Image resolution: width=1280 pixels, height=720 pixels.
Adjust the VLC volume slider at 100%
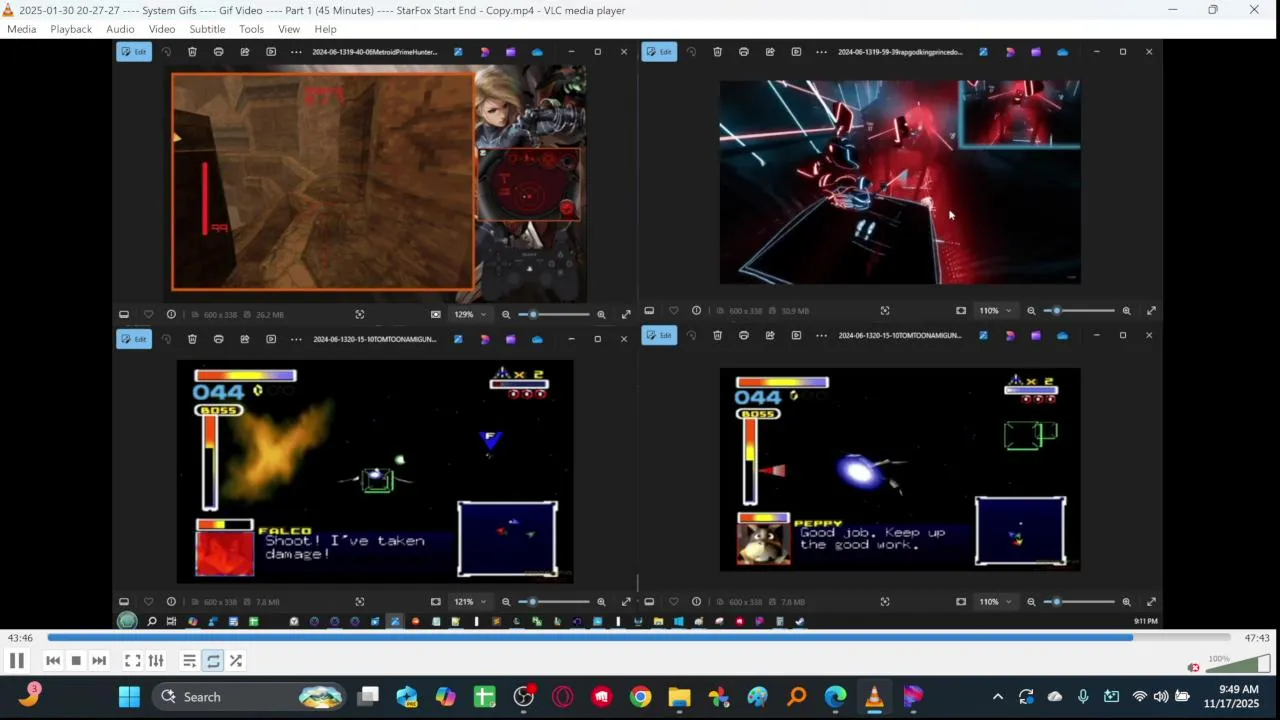click(x=1238, y=664)
